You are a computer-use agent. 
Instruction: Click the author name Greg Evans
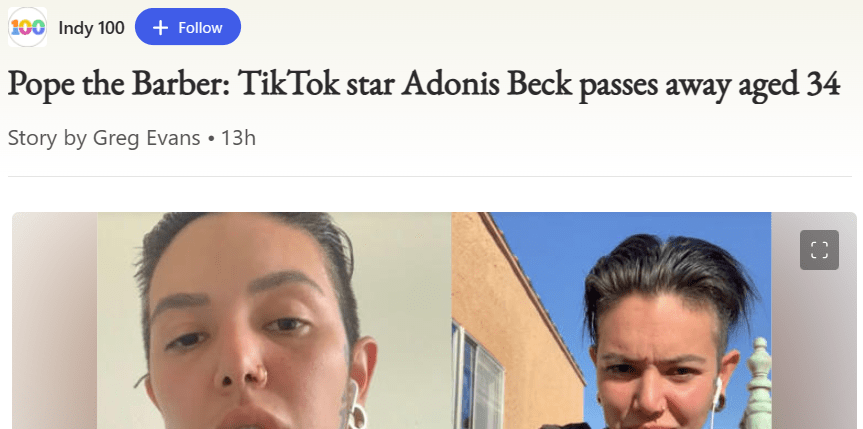(146, 138)
